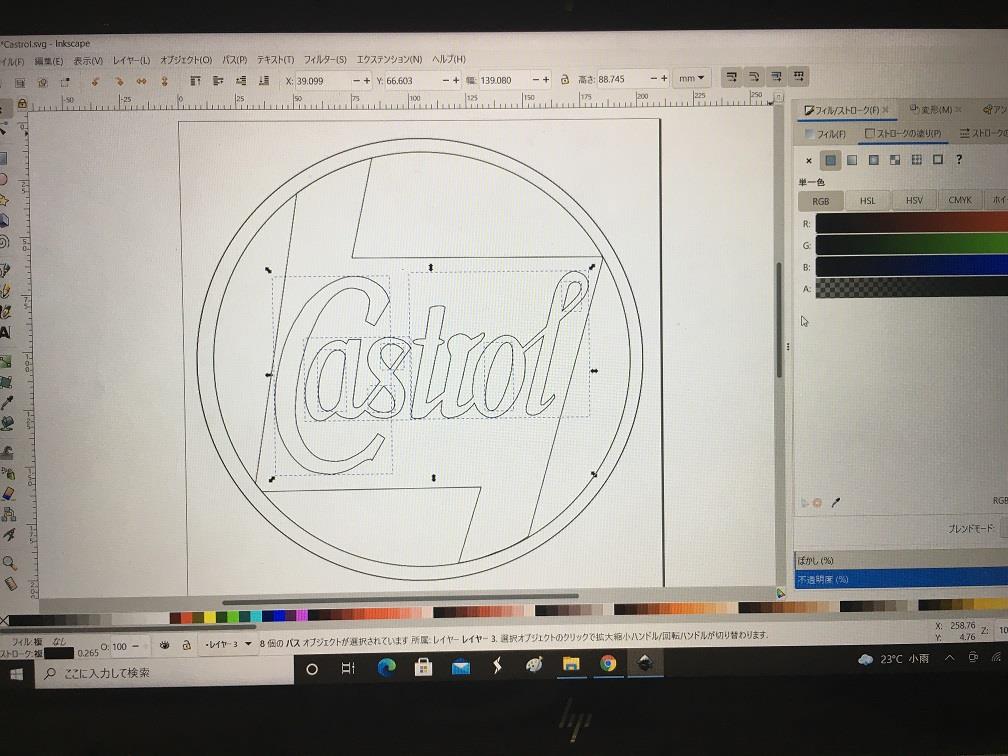Image resolution: width=1008 pixels, height=756 pixels.
Task: Open the テキスト(T) menu
Action: tap(275, 59)
